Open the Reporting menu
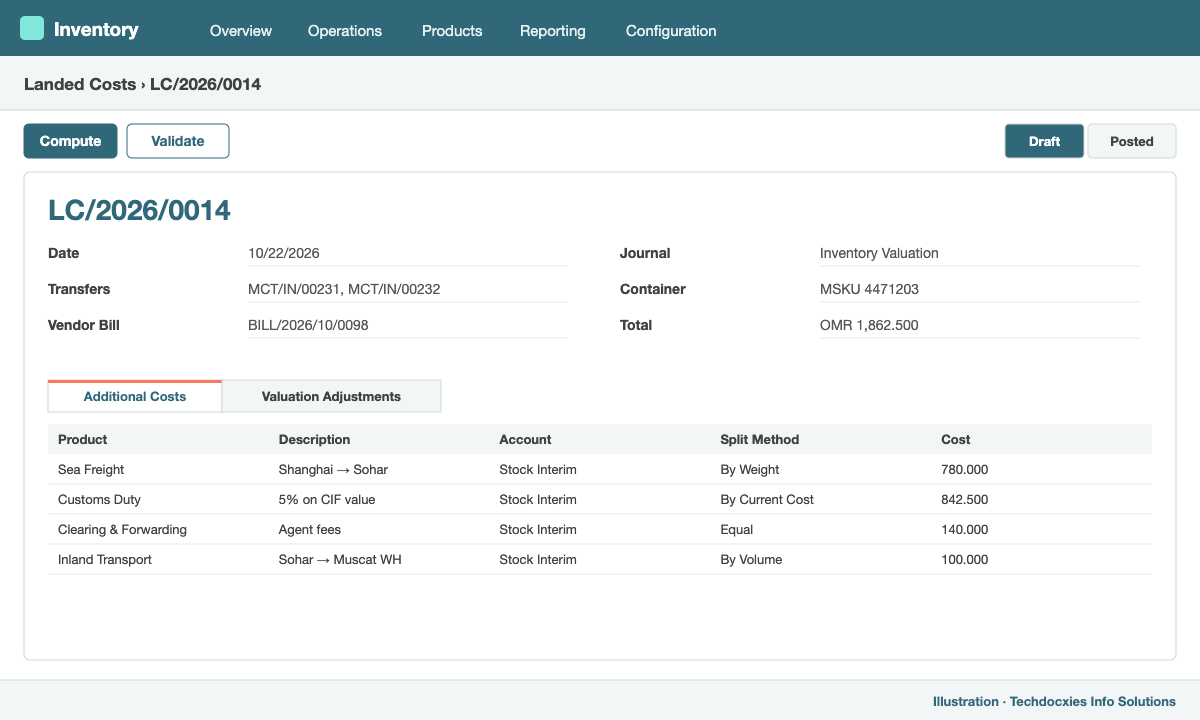 [553, 31]
